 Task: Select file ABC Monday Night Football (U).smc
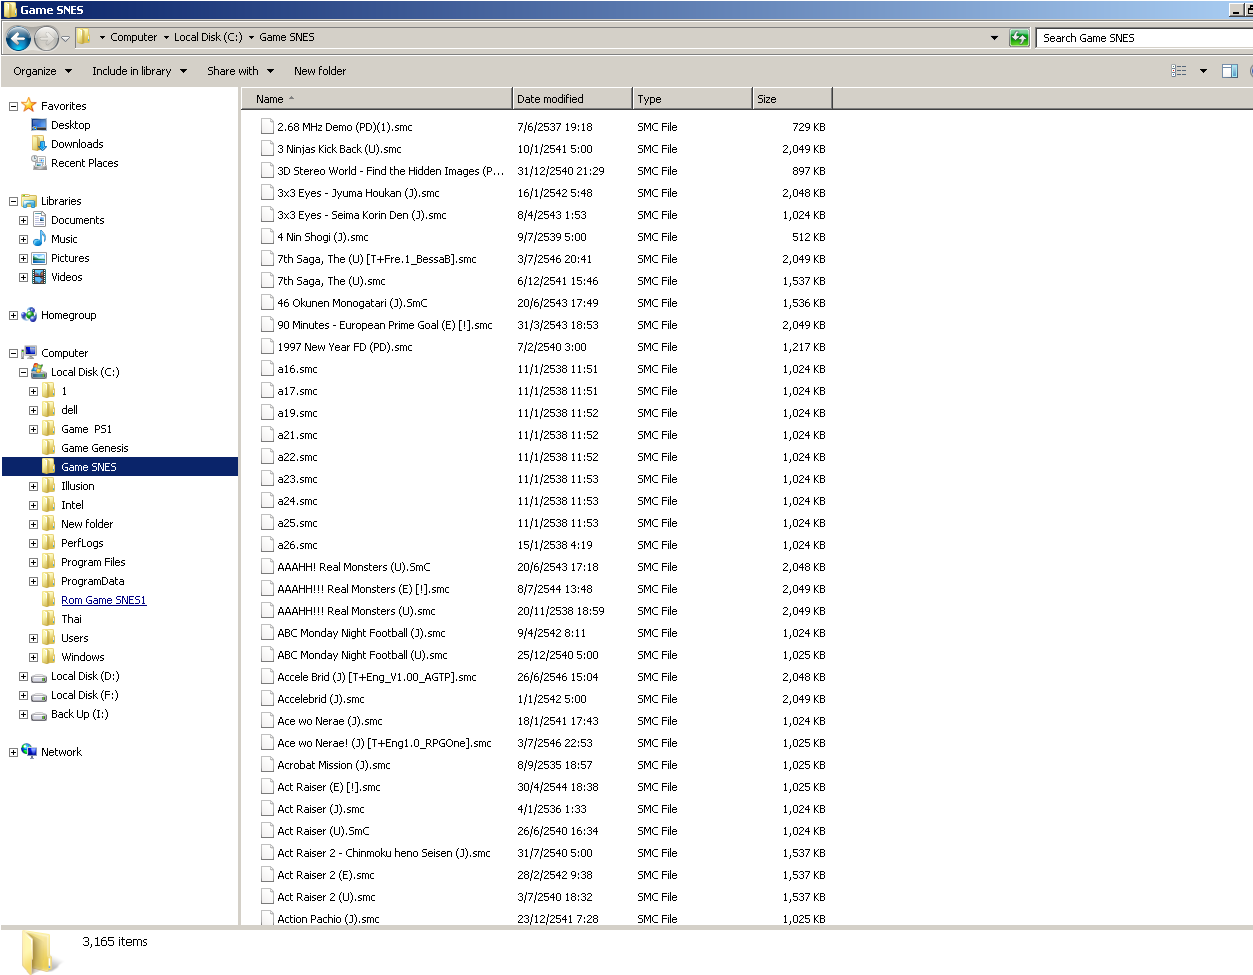tap(362, 655)
